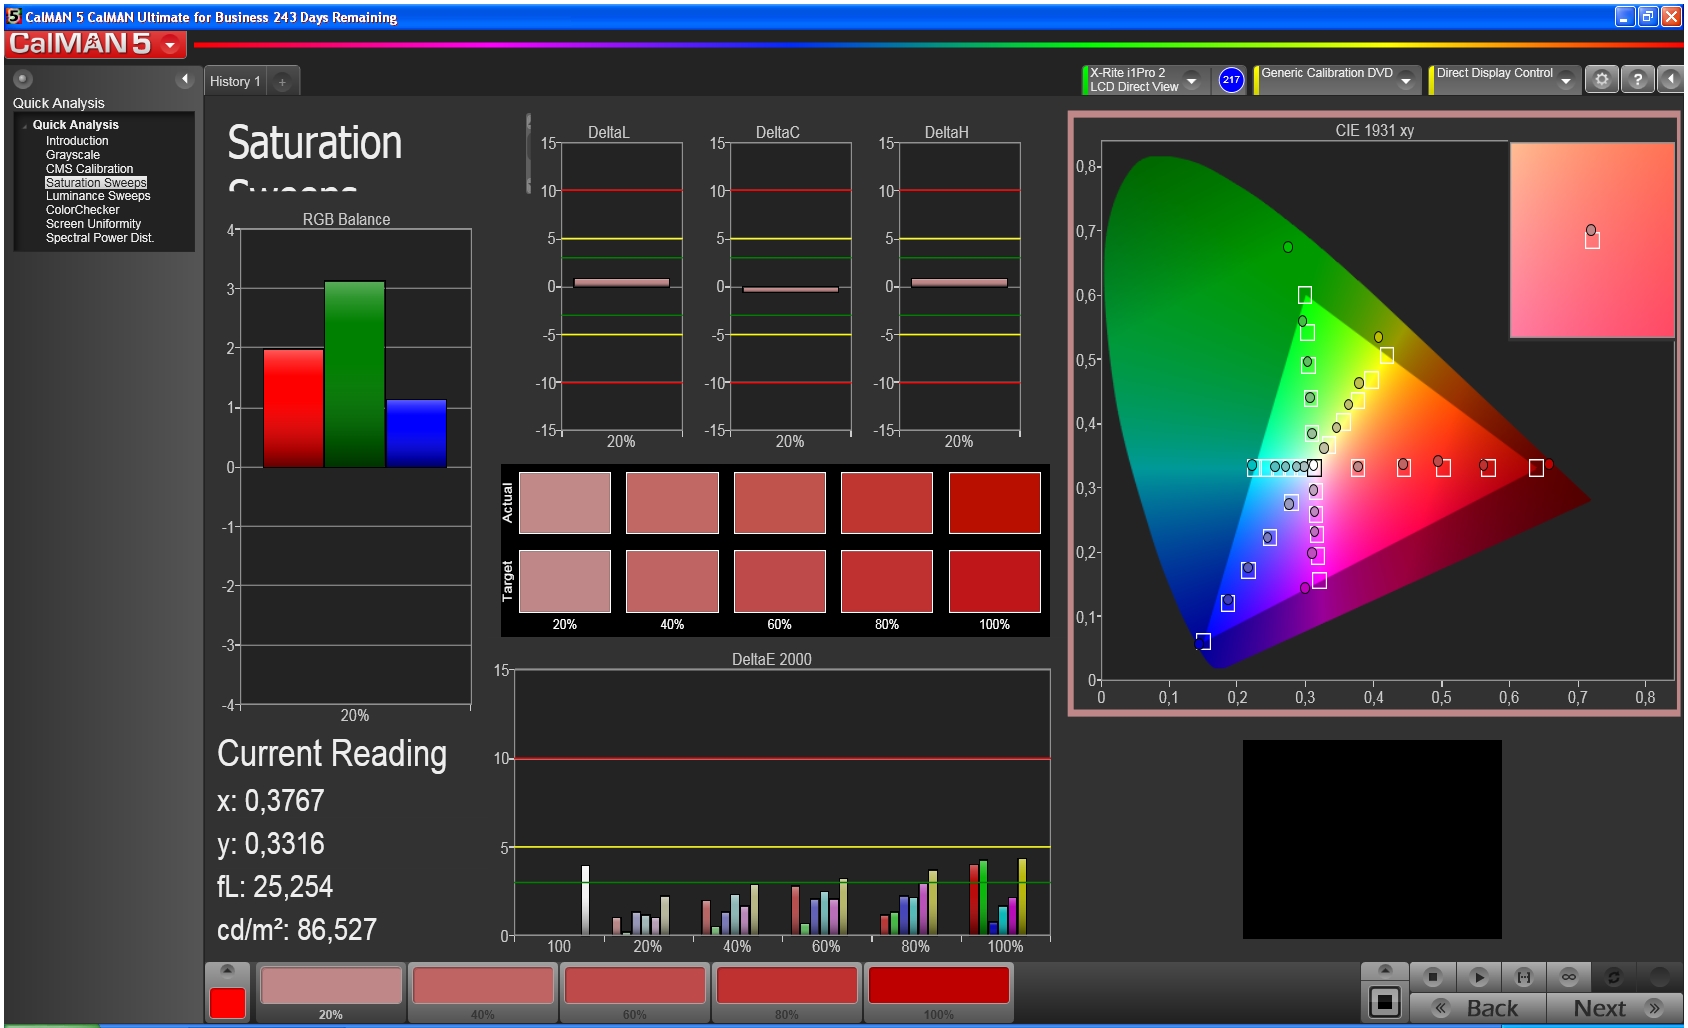
Task: Click the zoomed pink inset in CIE chart
Action: (1592, 240)
